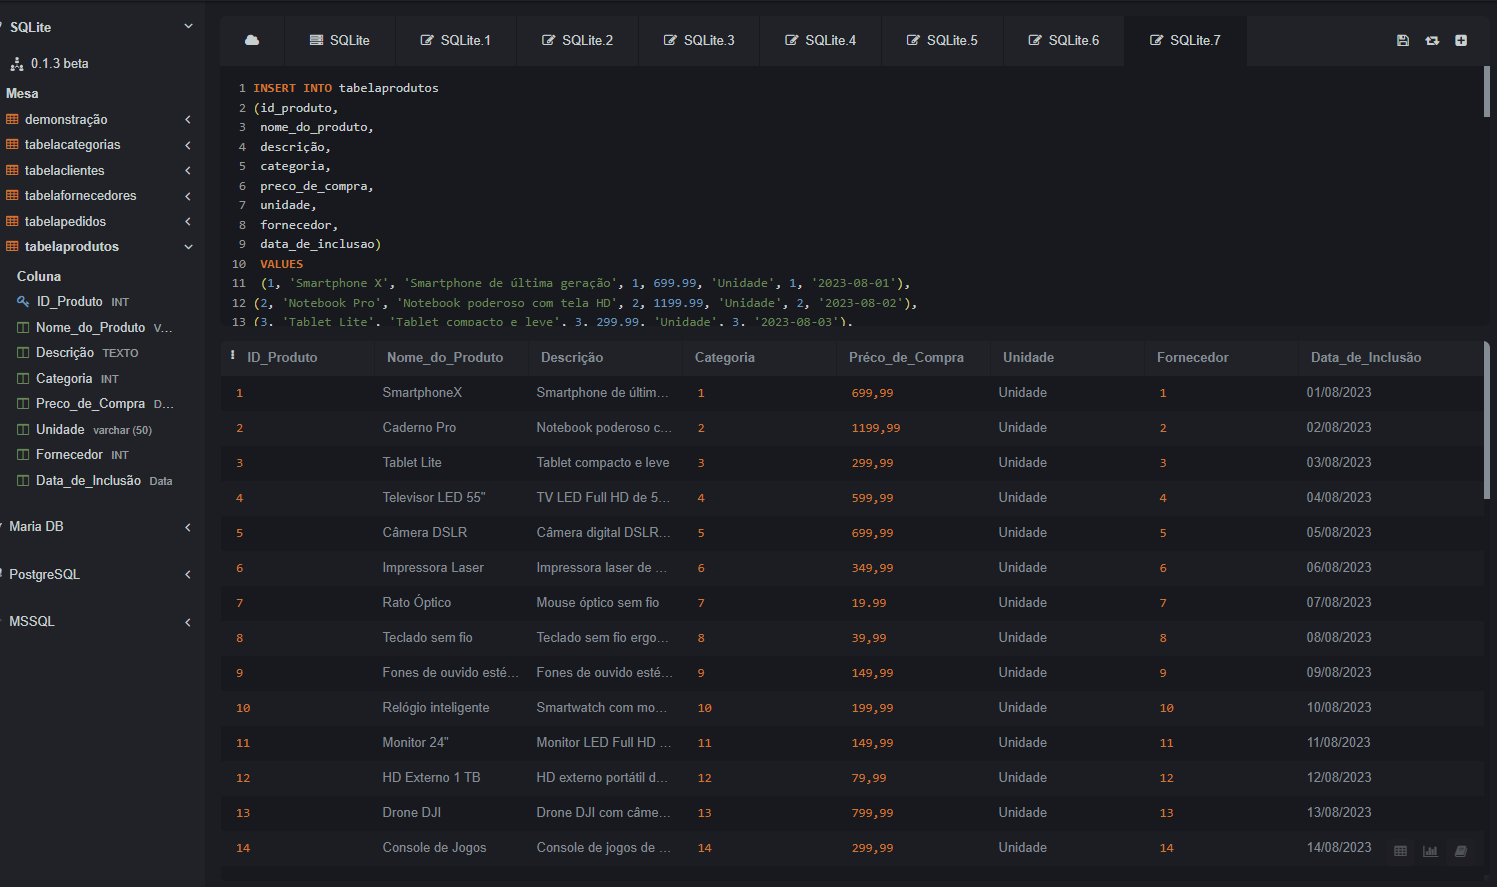The image size is (1497, 887).
Task: Click the 0.1.3 beta version label
Action: (x=59, y=63)
